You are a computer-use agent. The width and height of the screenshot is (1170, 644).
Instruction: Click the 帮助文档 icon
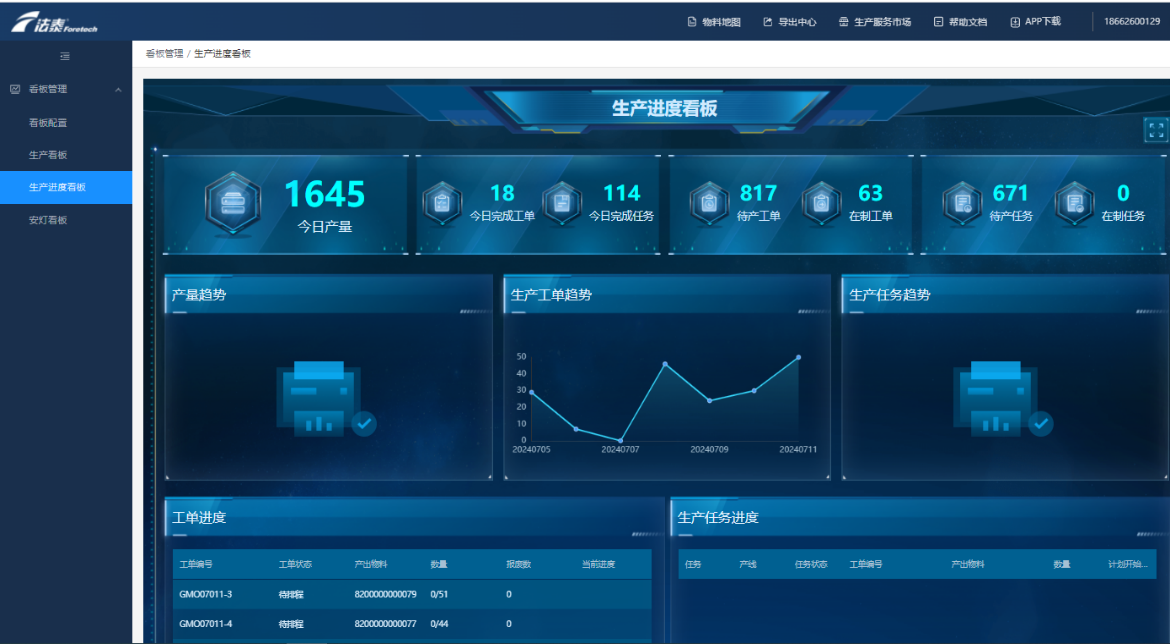[939, 22]
